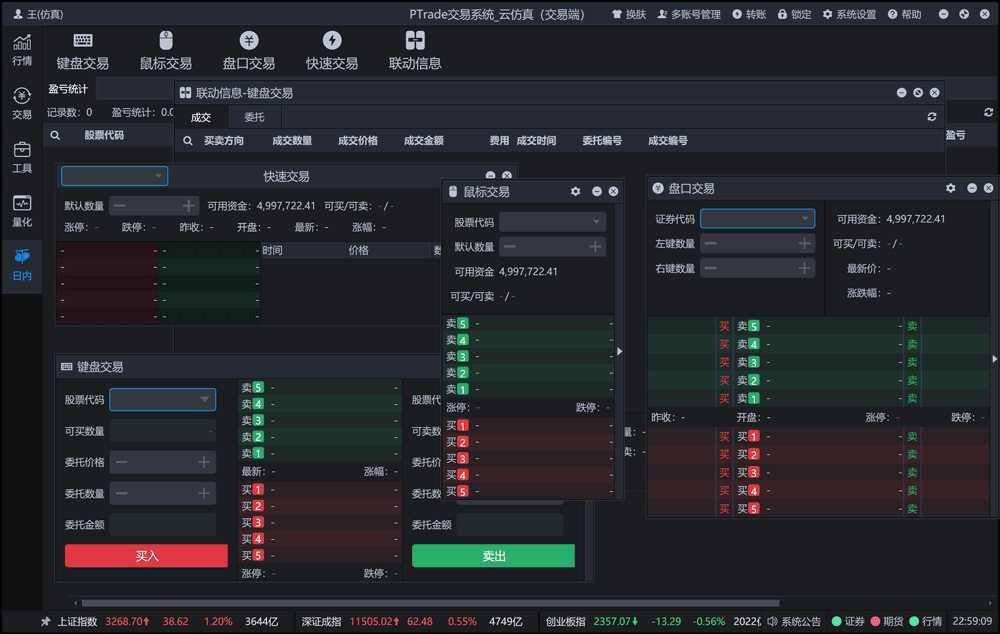
Task: Launch 盘口交易 from the top toolbar
Action: 249,50
